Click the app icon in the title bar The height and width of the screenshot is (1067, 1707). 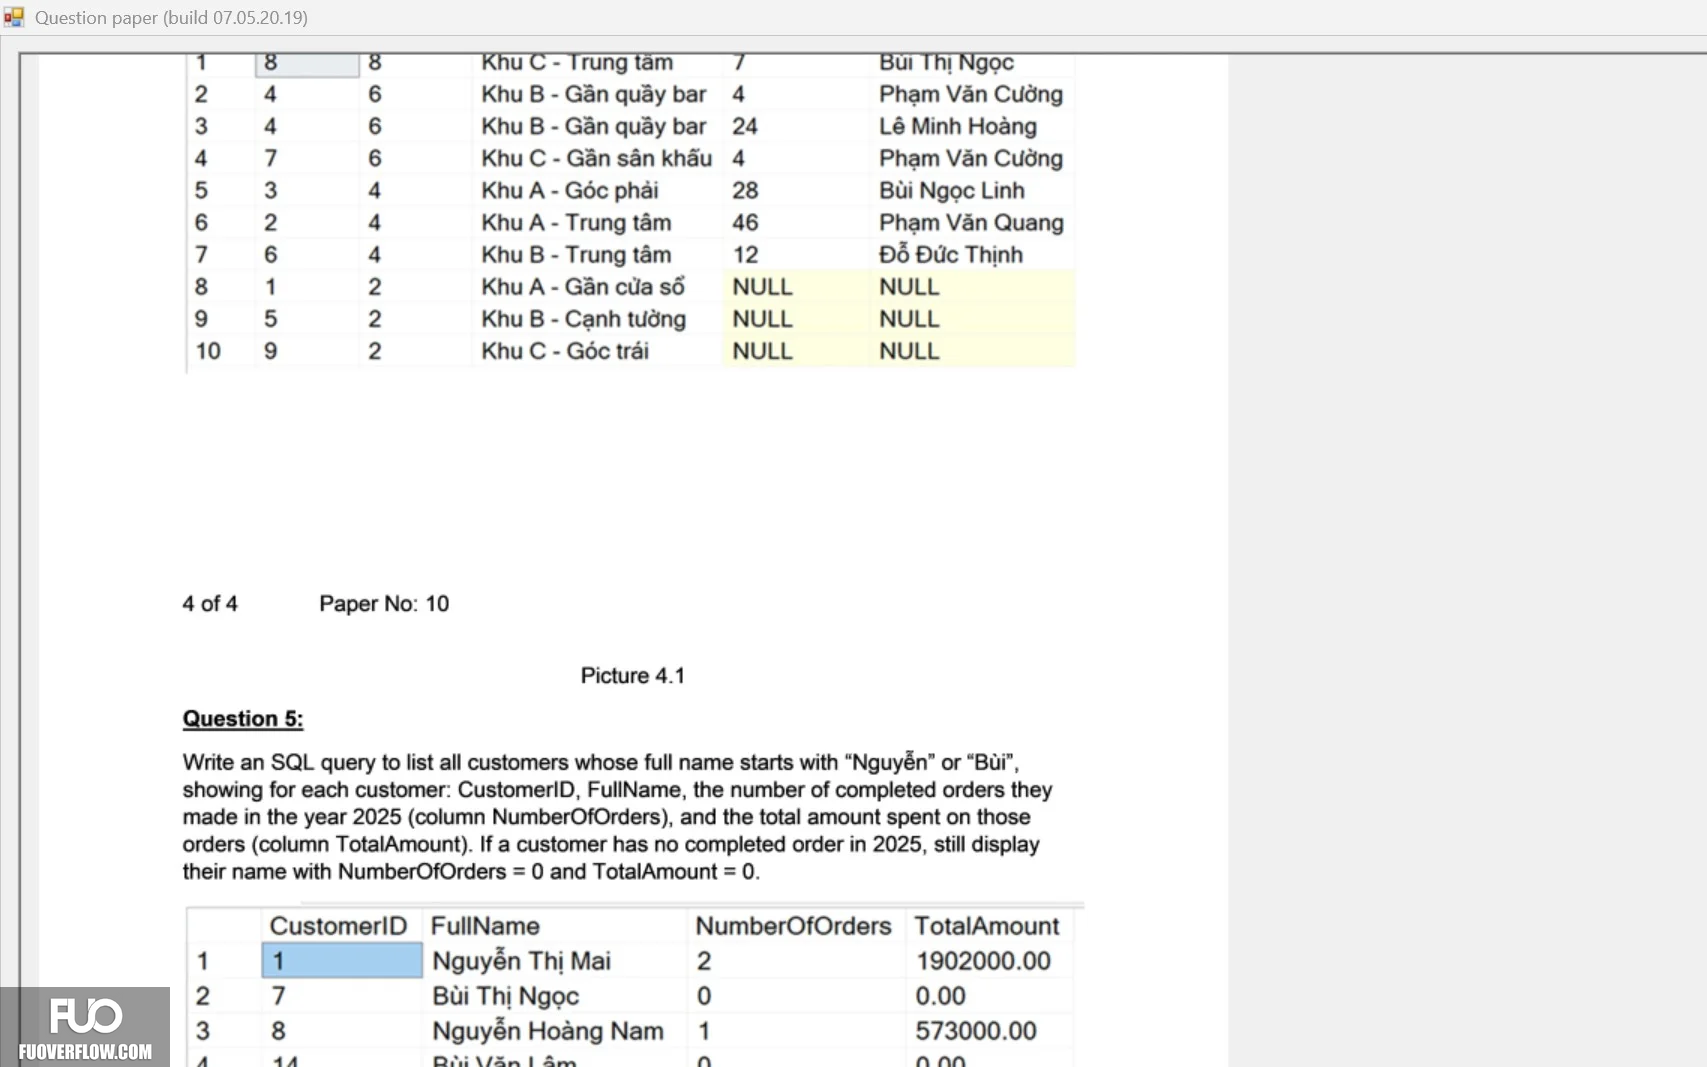click(14, 17)
